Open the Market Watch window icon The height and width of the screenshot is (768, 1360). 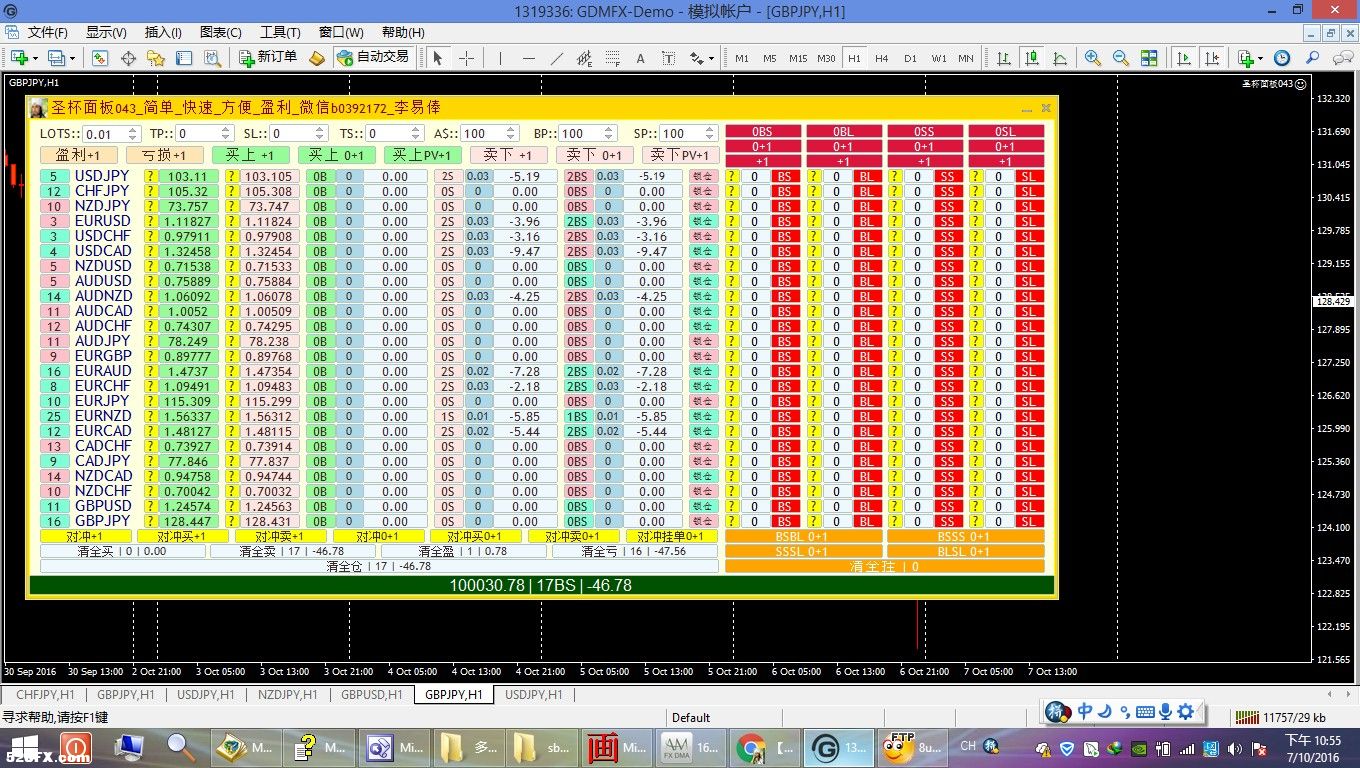click(100, 58)
